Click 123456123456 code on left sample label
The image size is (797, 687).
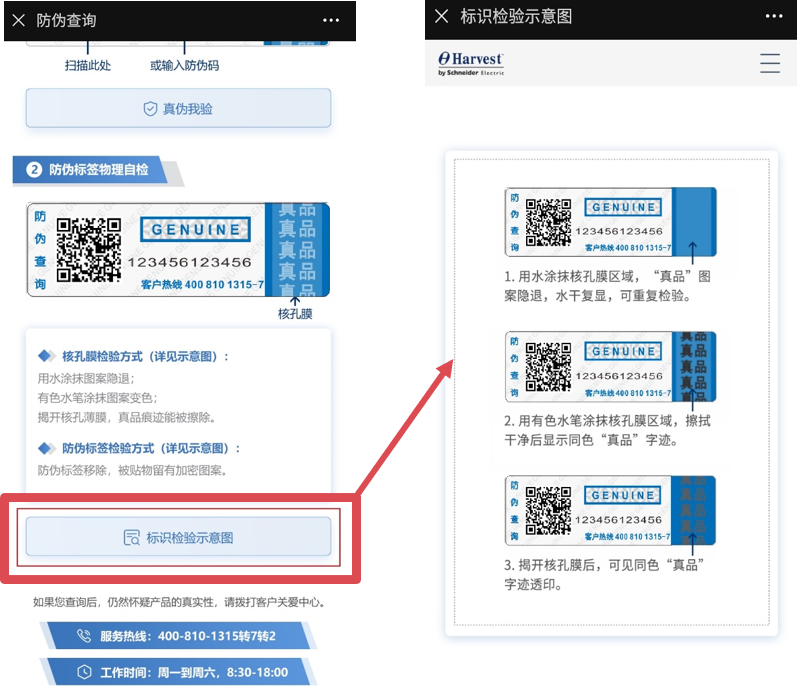(x=189, y=262)
